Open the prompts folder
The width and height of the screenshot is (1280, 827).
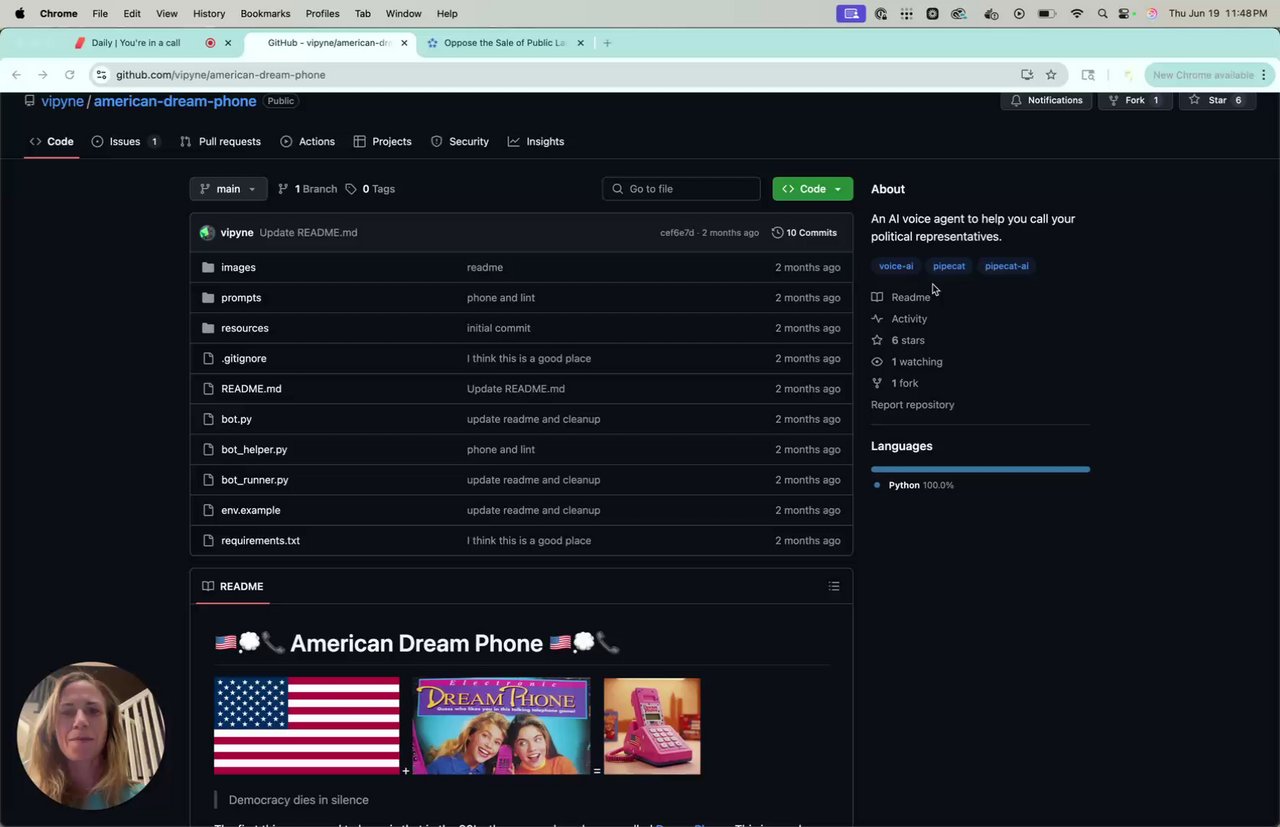pyautogui.click(x=241, y=298)
